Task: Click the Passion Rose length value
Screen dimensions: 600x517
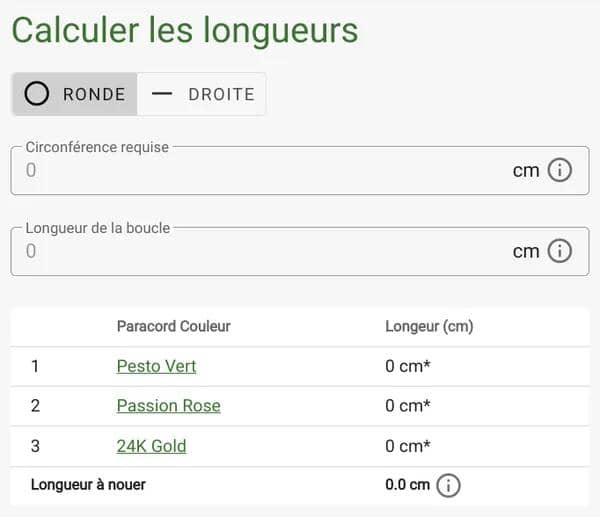Action: click(x=408, y=406)
